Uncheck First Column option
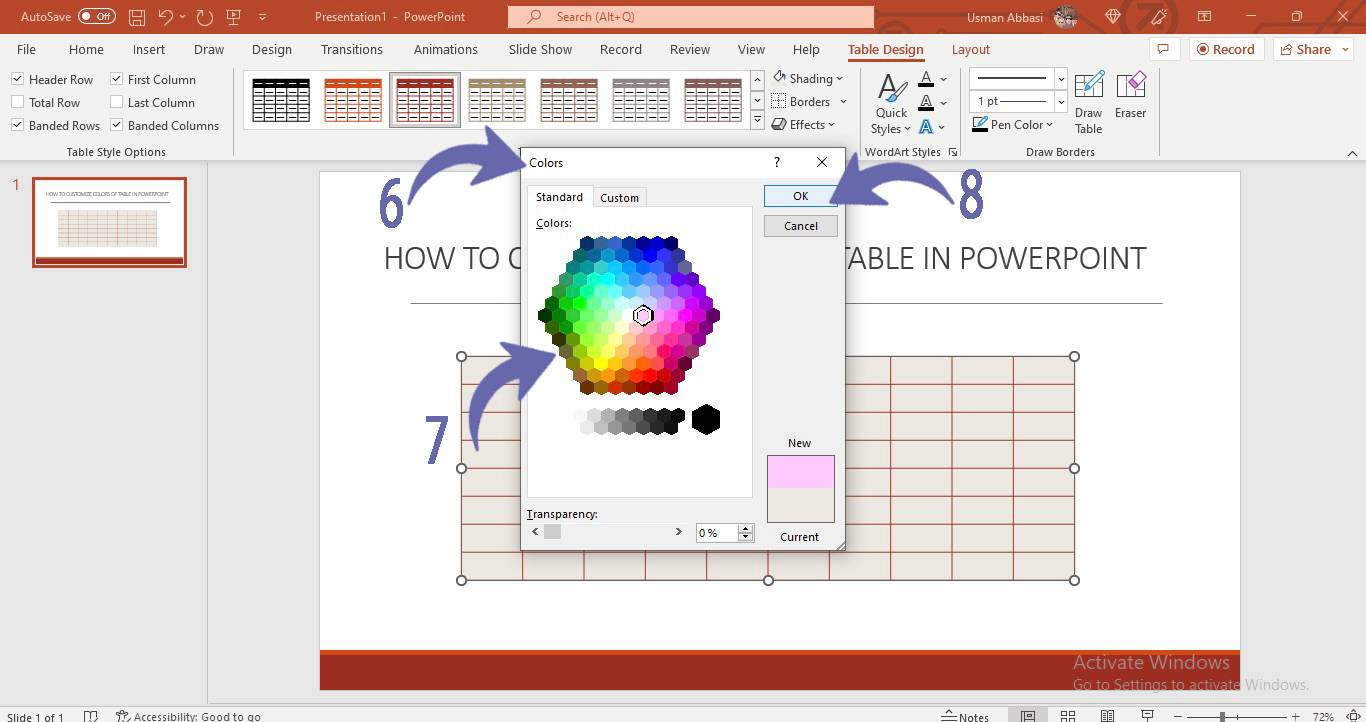 click(x=116, y=79)
